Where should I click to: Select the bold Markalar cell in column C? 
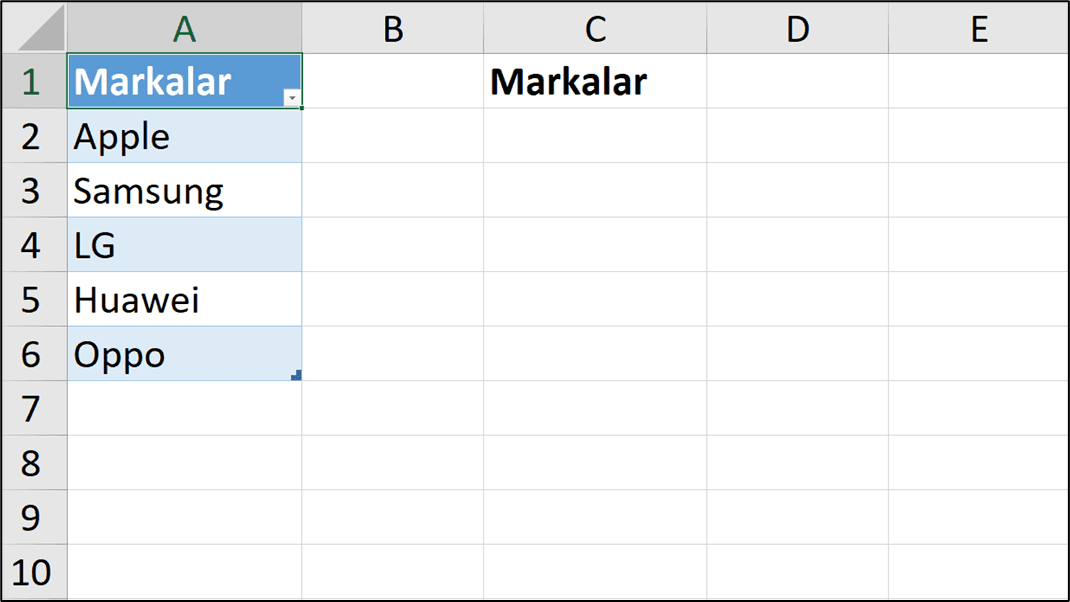[x=595, y=81]
